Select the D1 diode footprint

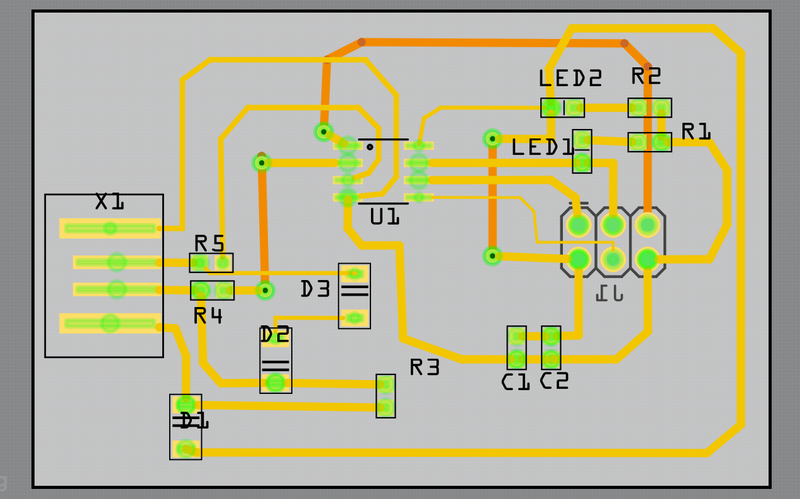pyautogui.click(x=186, y=427)
